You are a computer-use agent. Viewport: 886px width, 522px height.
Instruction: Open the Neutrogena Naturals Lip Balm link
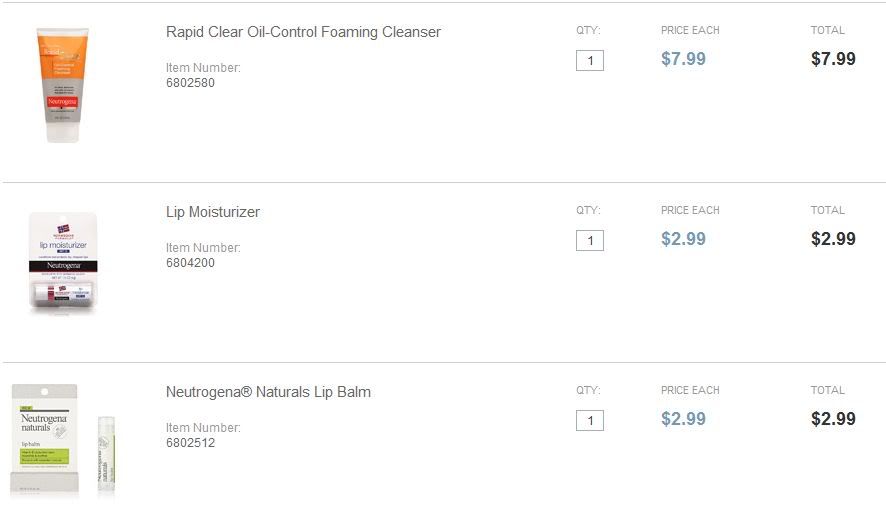268,392
